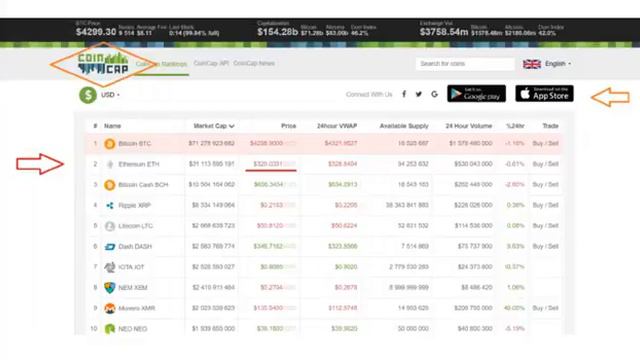The image size is (640, 360).
Task: Click the $3758.54m exchange volume value
Action: click(x=444, y=32)
